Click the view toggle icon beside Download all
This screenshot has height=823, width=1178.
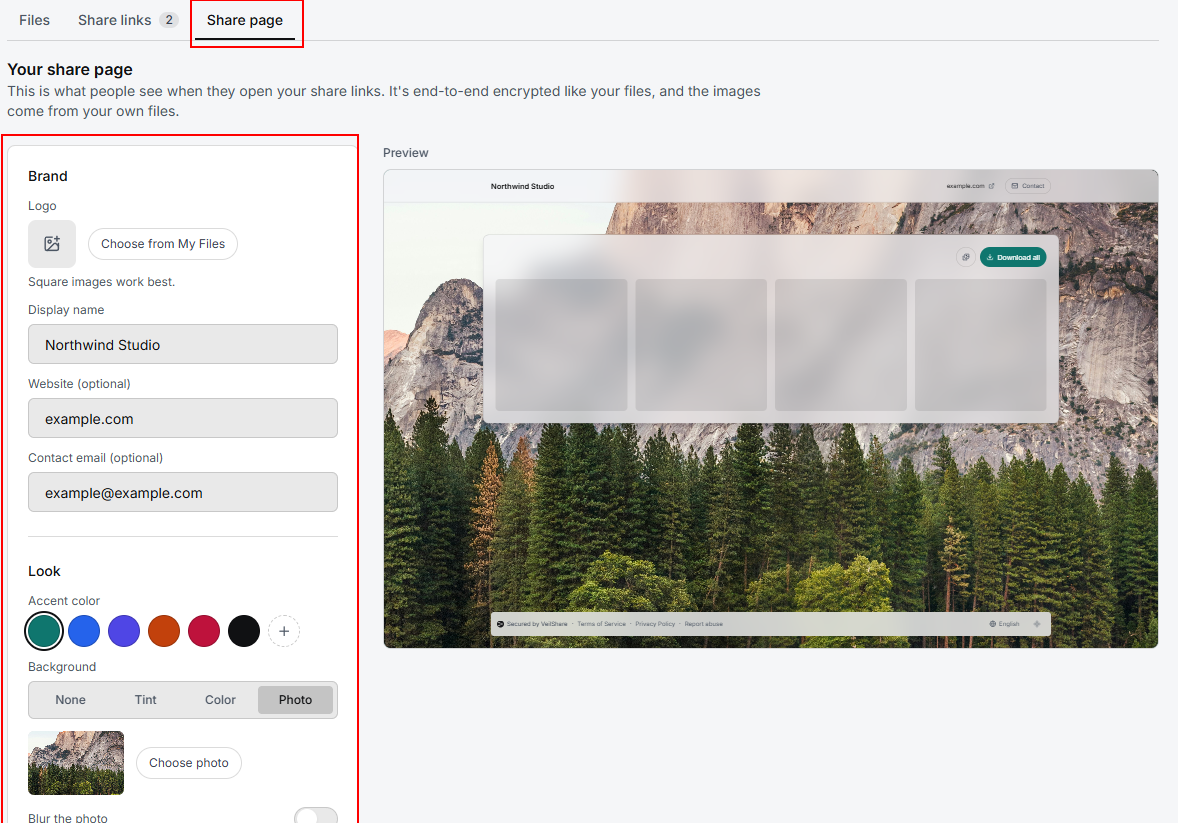coord(965,257)
